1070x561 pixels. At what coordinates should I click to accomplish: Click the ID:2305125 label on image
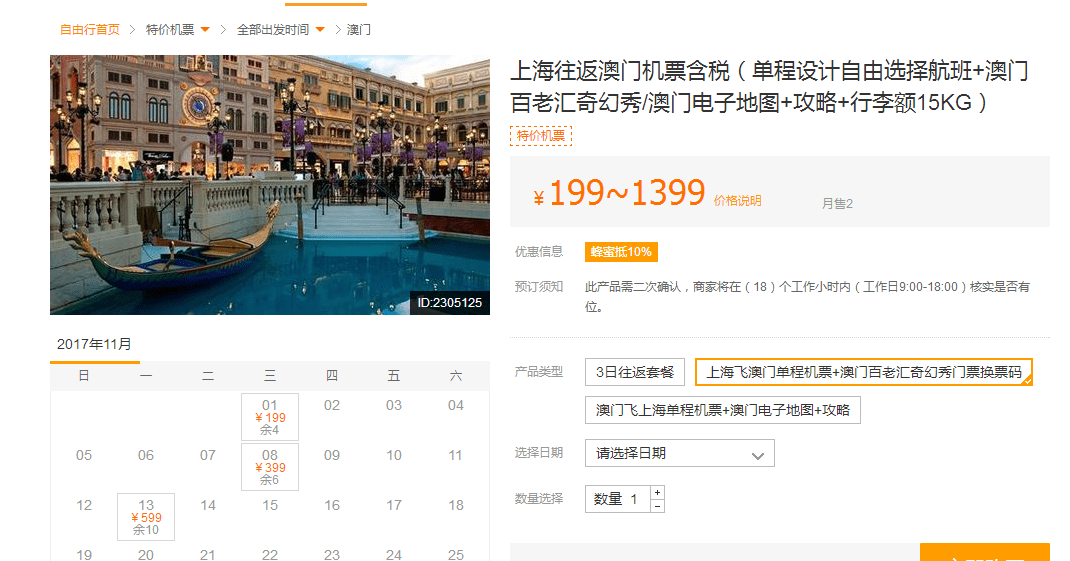click(450, 302)
